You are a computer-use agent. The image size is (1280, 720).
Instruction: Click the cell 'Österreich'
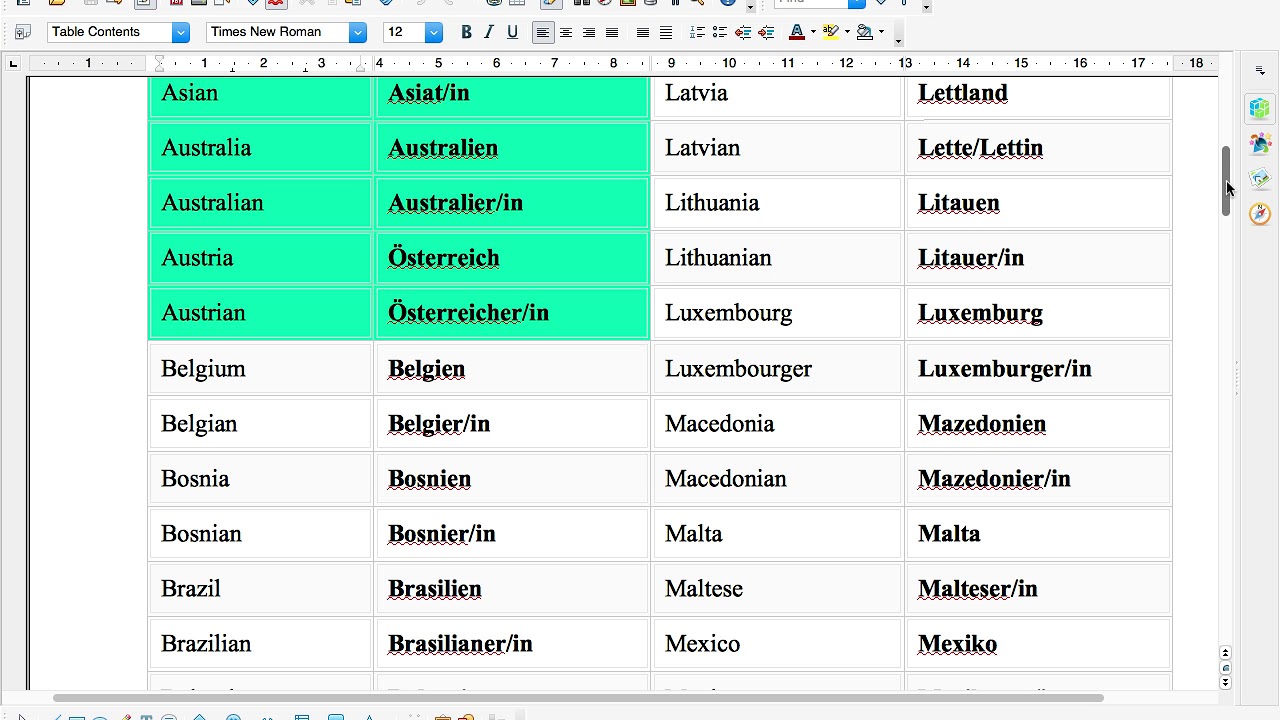(x=512, y=258)
